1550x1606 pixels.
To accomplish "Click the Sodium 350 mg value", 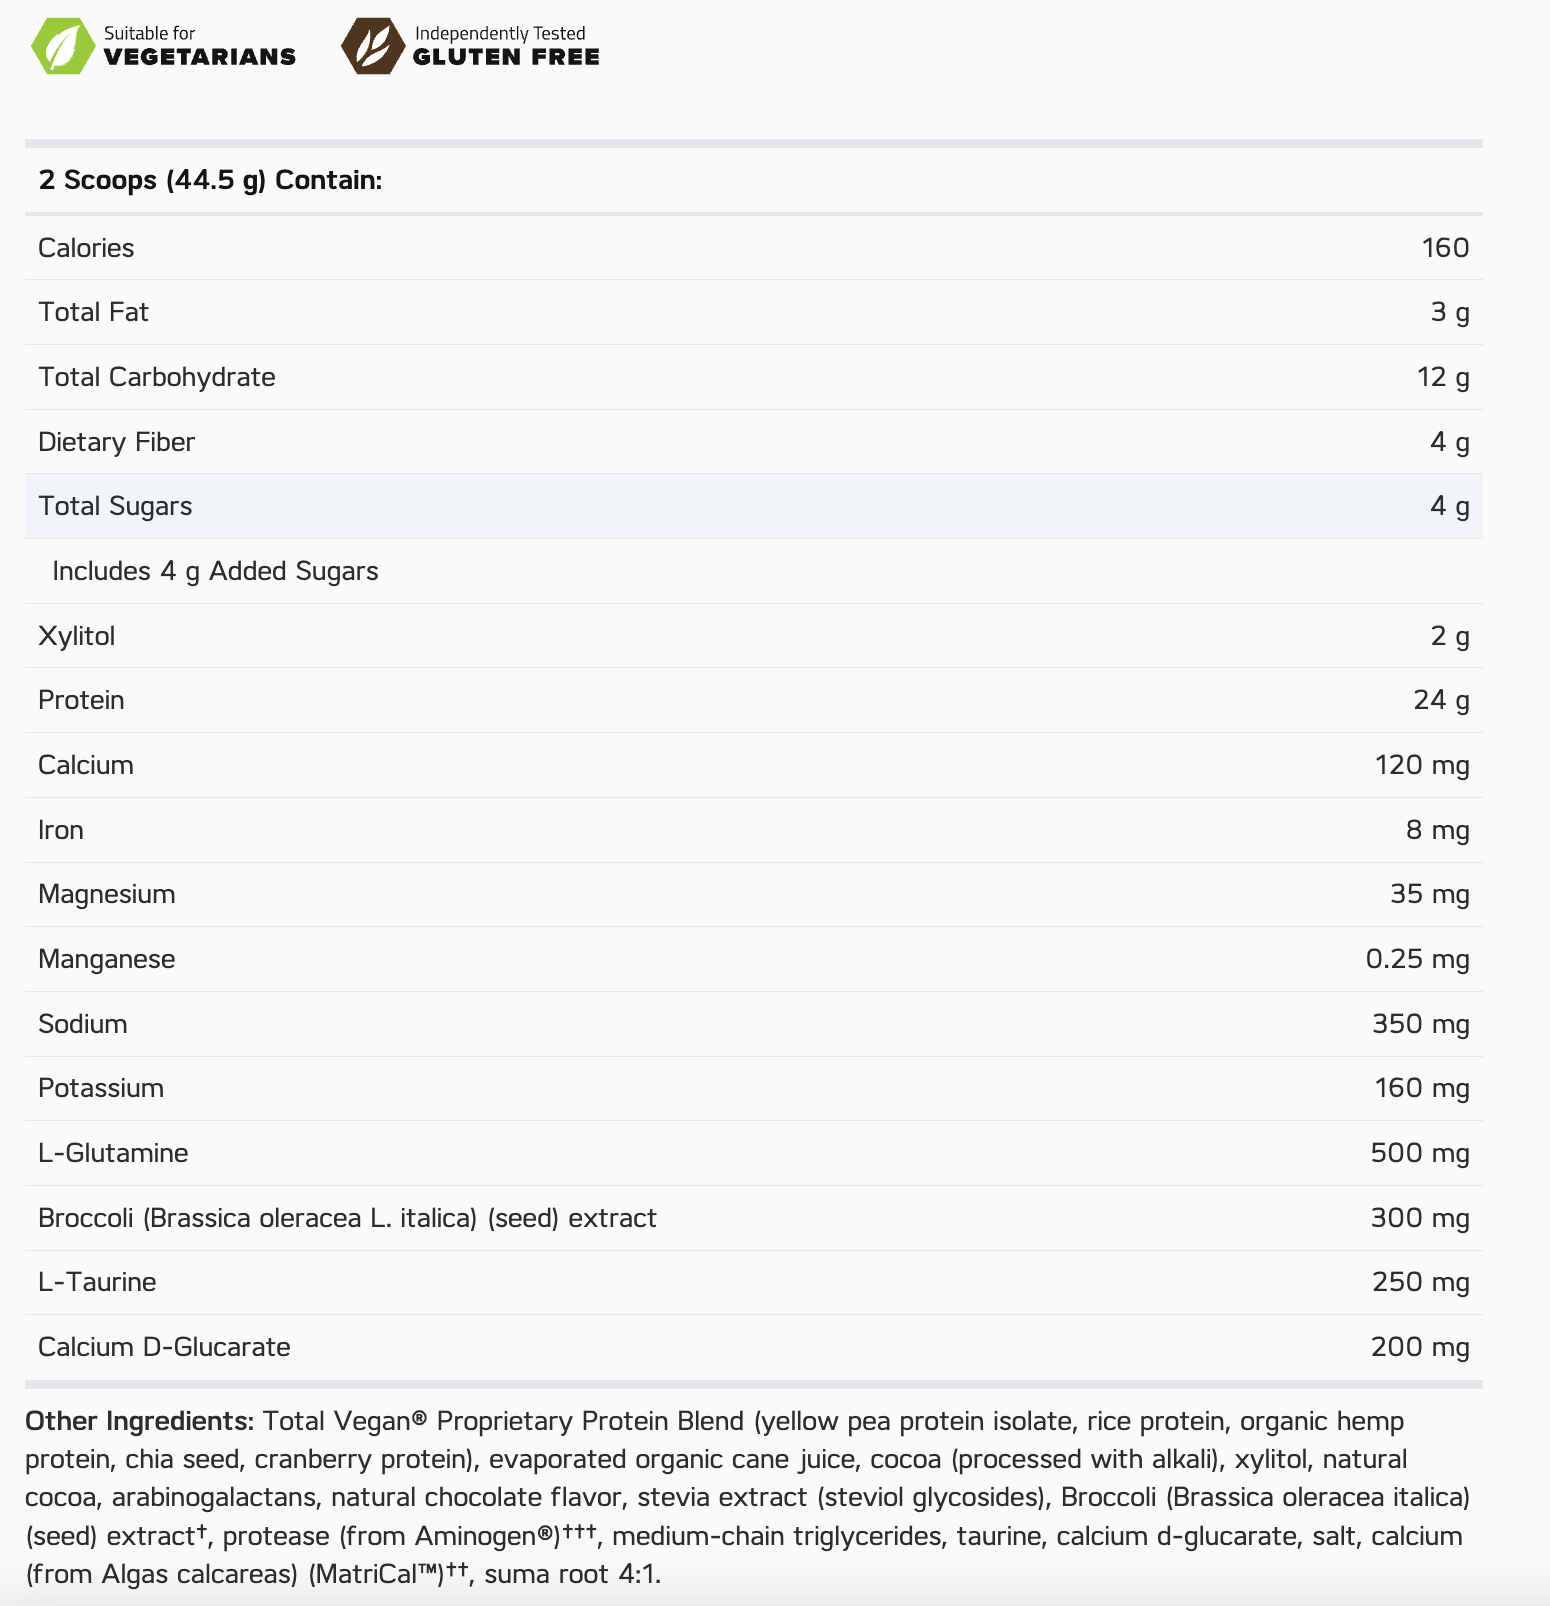I will [x=1420, y=1024].
